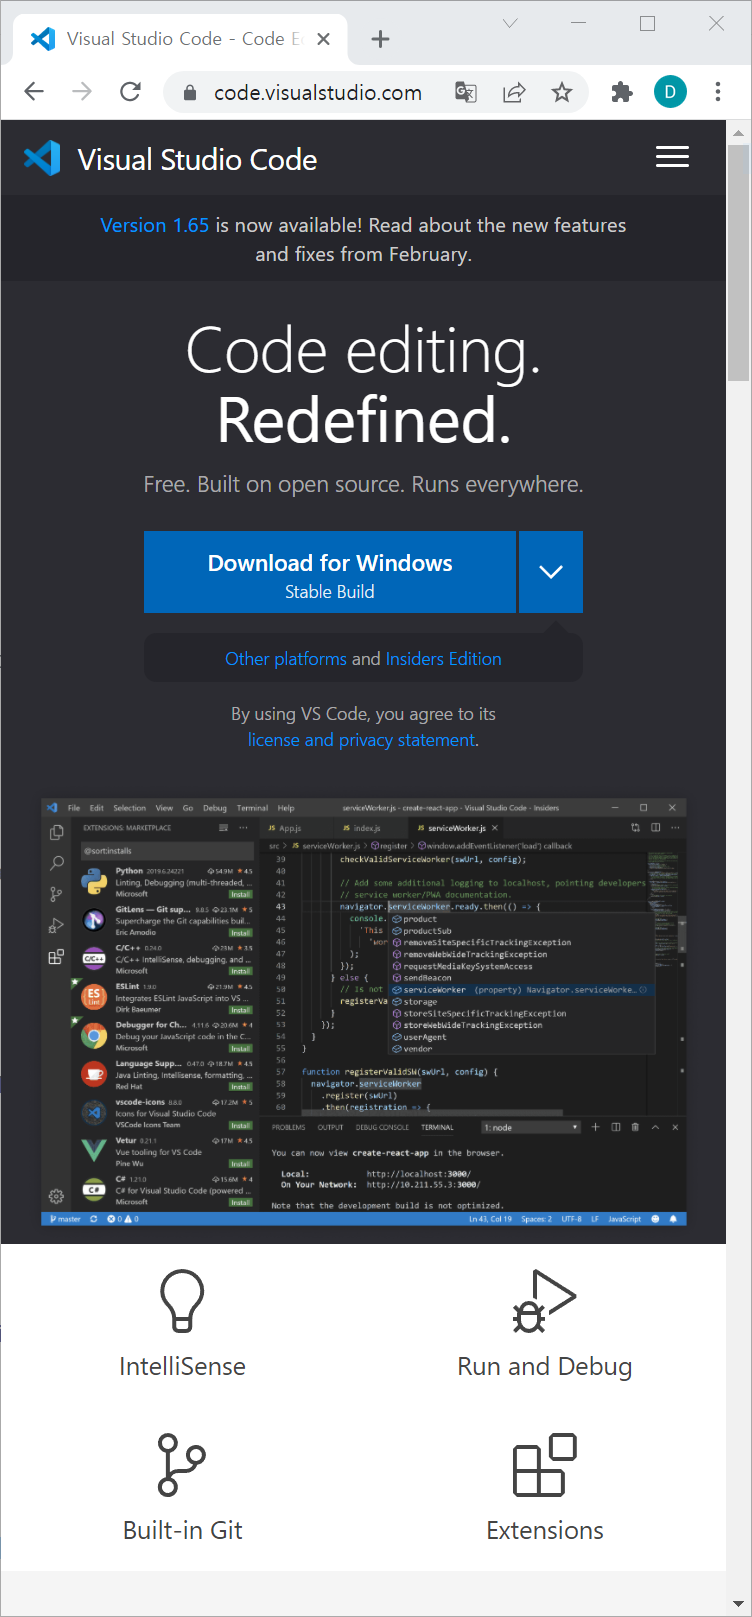Open the Version 1.65 link
Viewport: 752px width, 1617px height.
point(155,225)
